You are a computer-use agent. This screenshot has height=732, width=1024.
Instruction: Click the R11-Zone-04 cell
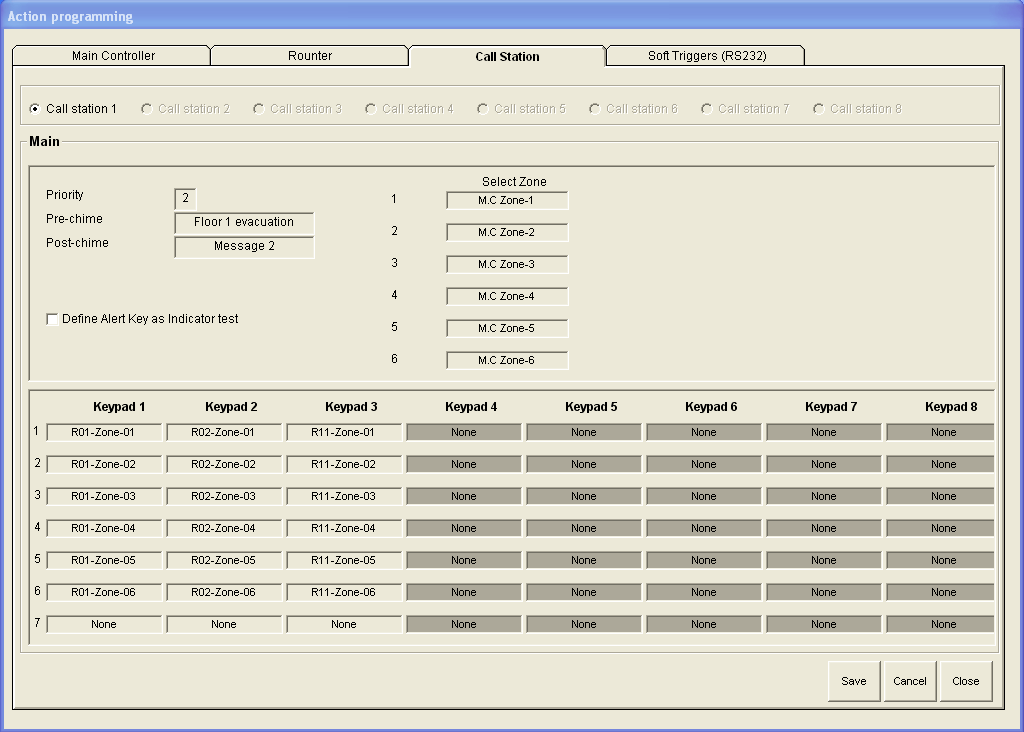tap(344, 528)
